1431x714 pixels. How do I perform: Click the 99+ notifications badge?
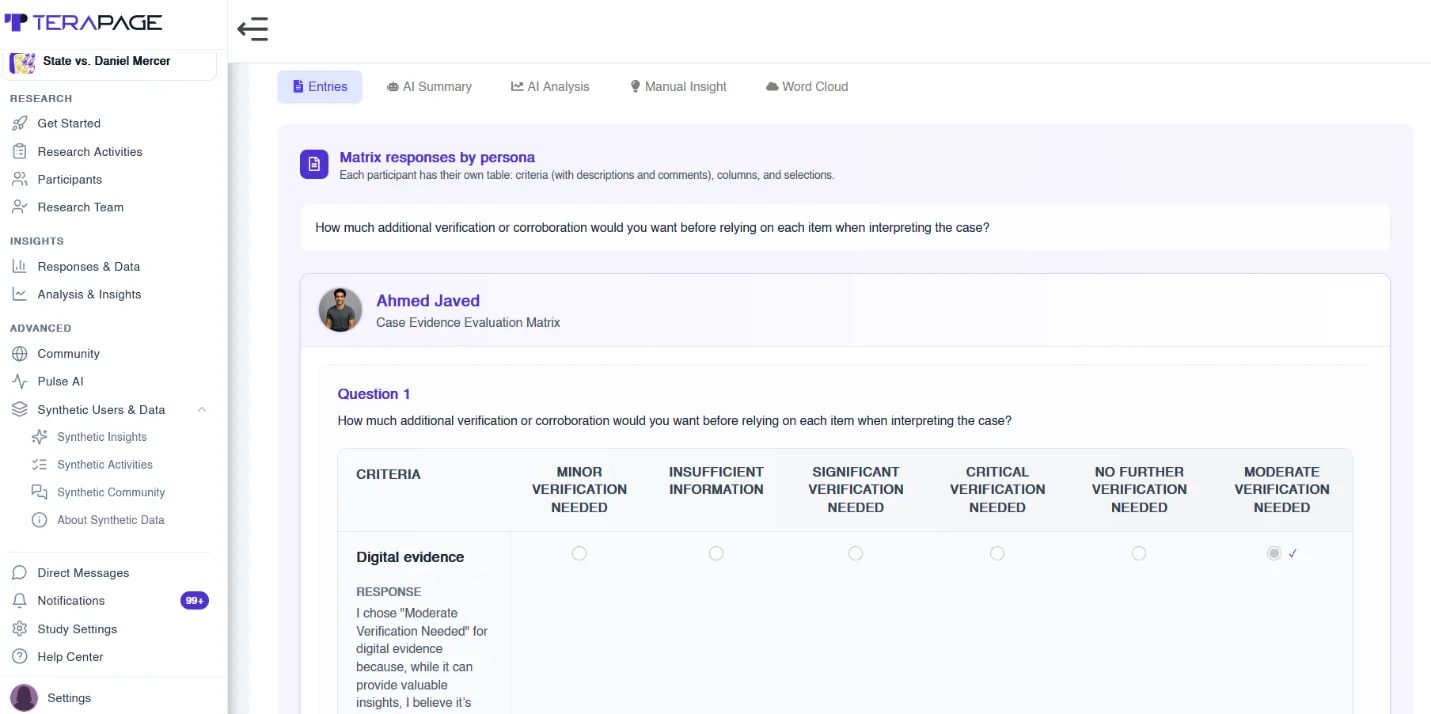(194, 601)
